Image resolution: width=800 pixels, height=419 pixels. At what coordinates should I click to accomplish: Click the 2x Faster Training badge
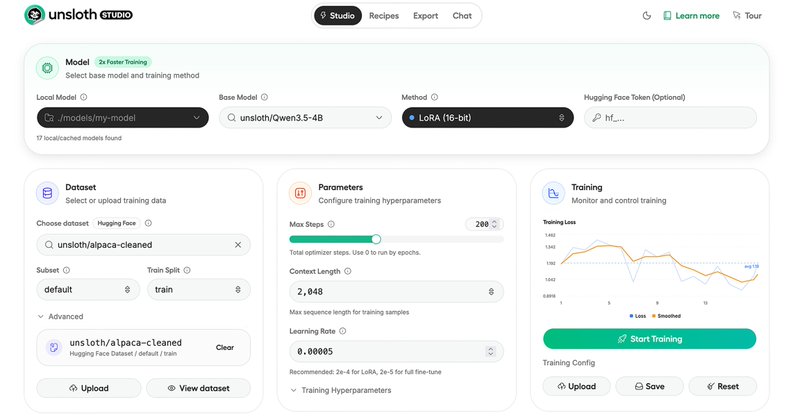point(123,62)
